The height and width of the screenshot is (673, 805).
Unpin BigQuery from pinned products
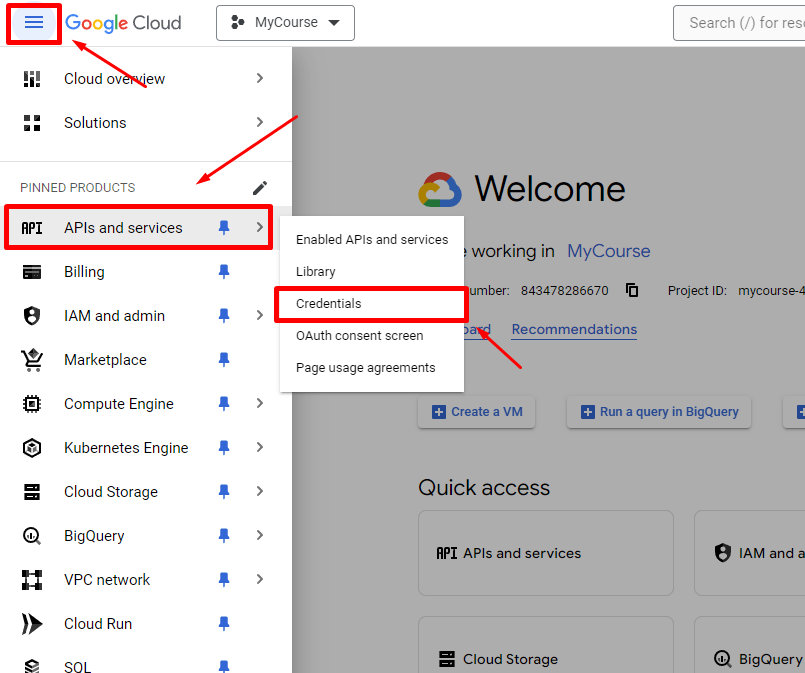(224, 535)
